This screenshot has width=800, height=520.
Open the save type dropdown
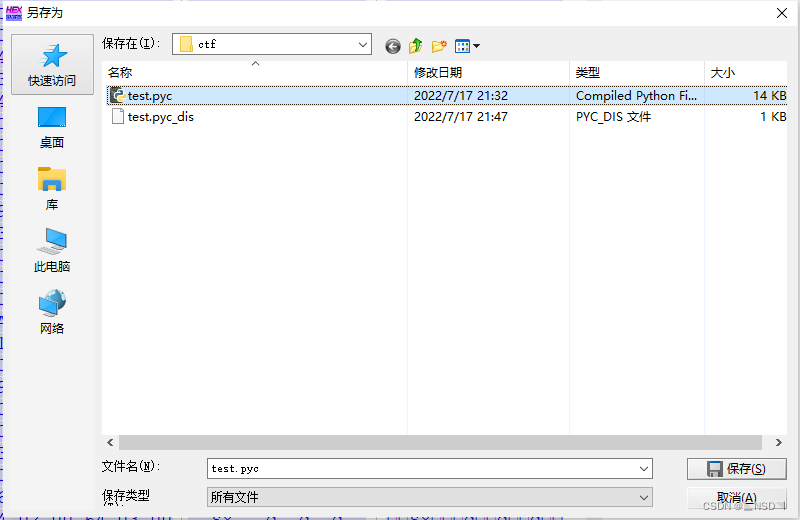(x=644, y=497)
